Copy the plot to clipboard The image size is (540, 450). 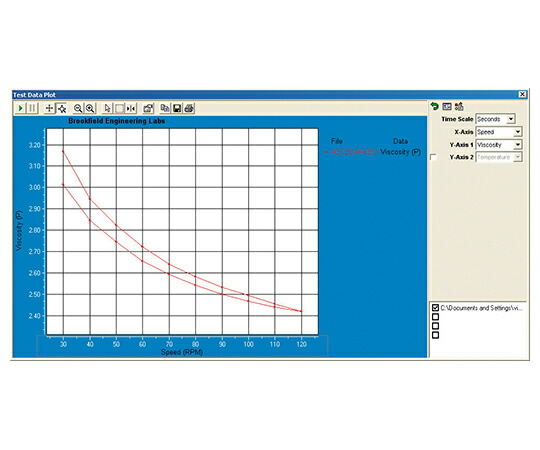click(x=165, y=108)
